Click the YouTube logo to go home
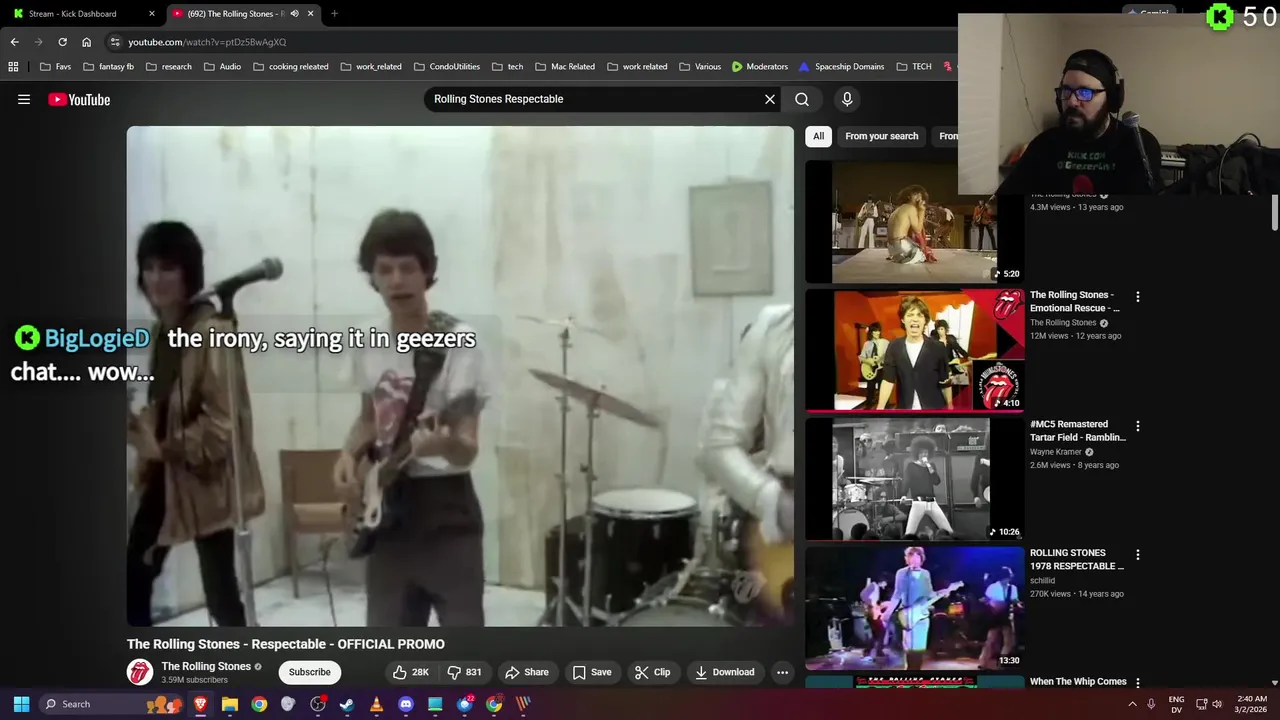The height and width of the screenshot is (720, 1280). point(79,99)
